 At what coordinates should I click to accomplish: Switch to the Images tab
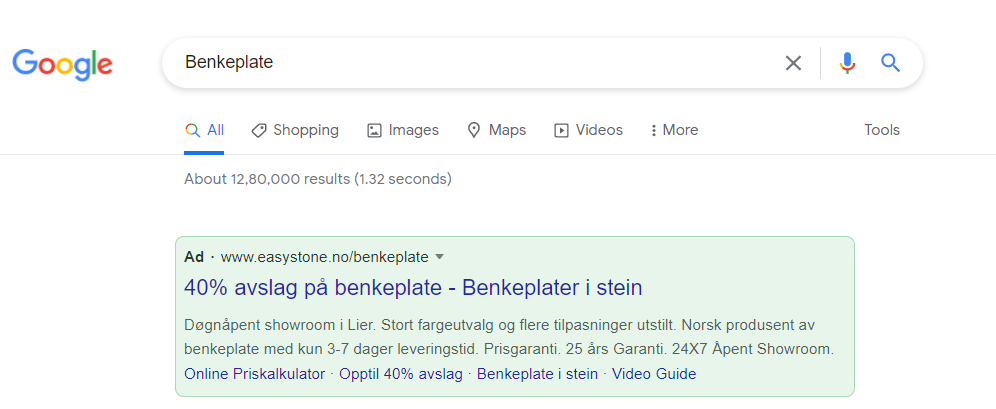tap(403, 130)
